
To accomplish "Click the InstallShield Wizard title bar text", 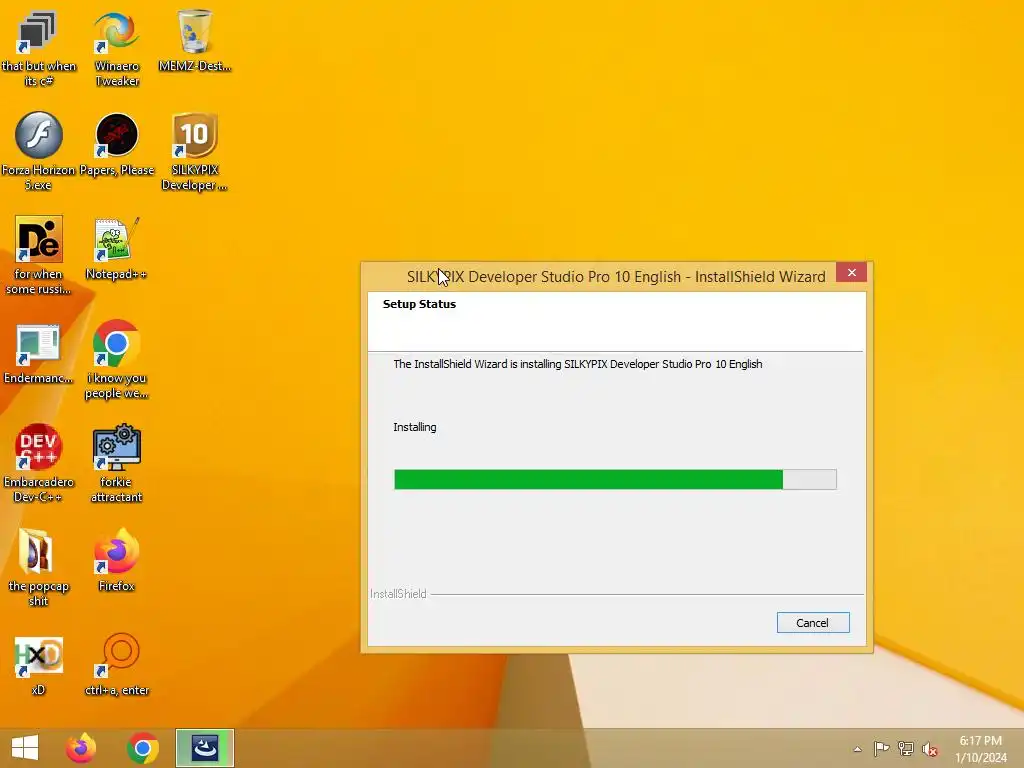I will click(x=616, y=277).
